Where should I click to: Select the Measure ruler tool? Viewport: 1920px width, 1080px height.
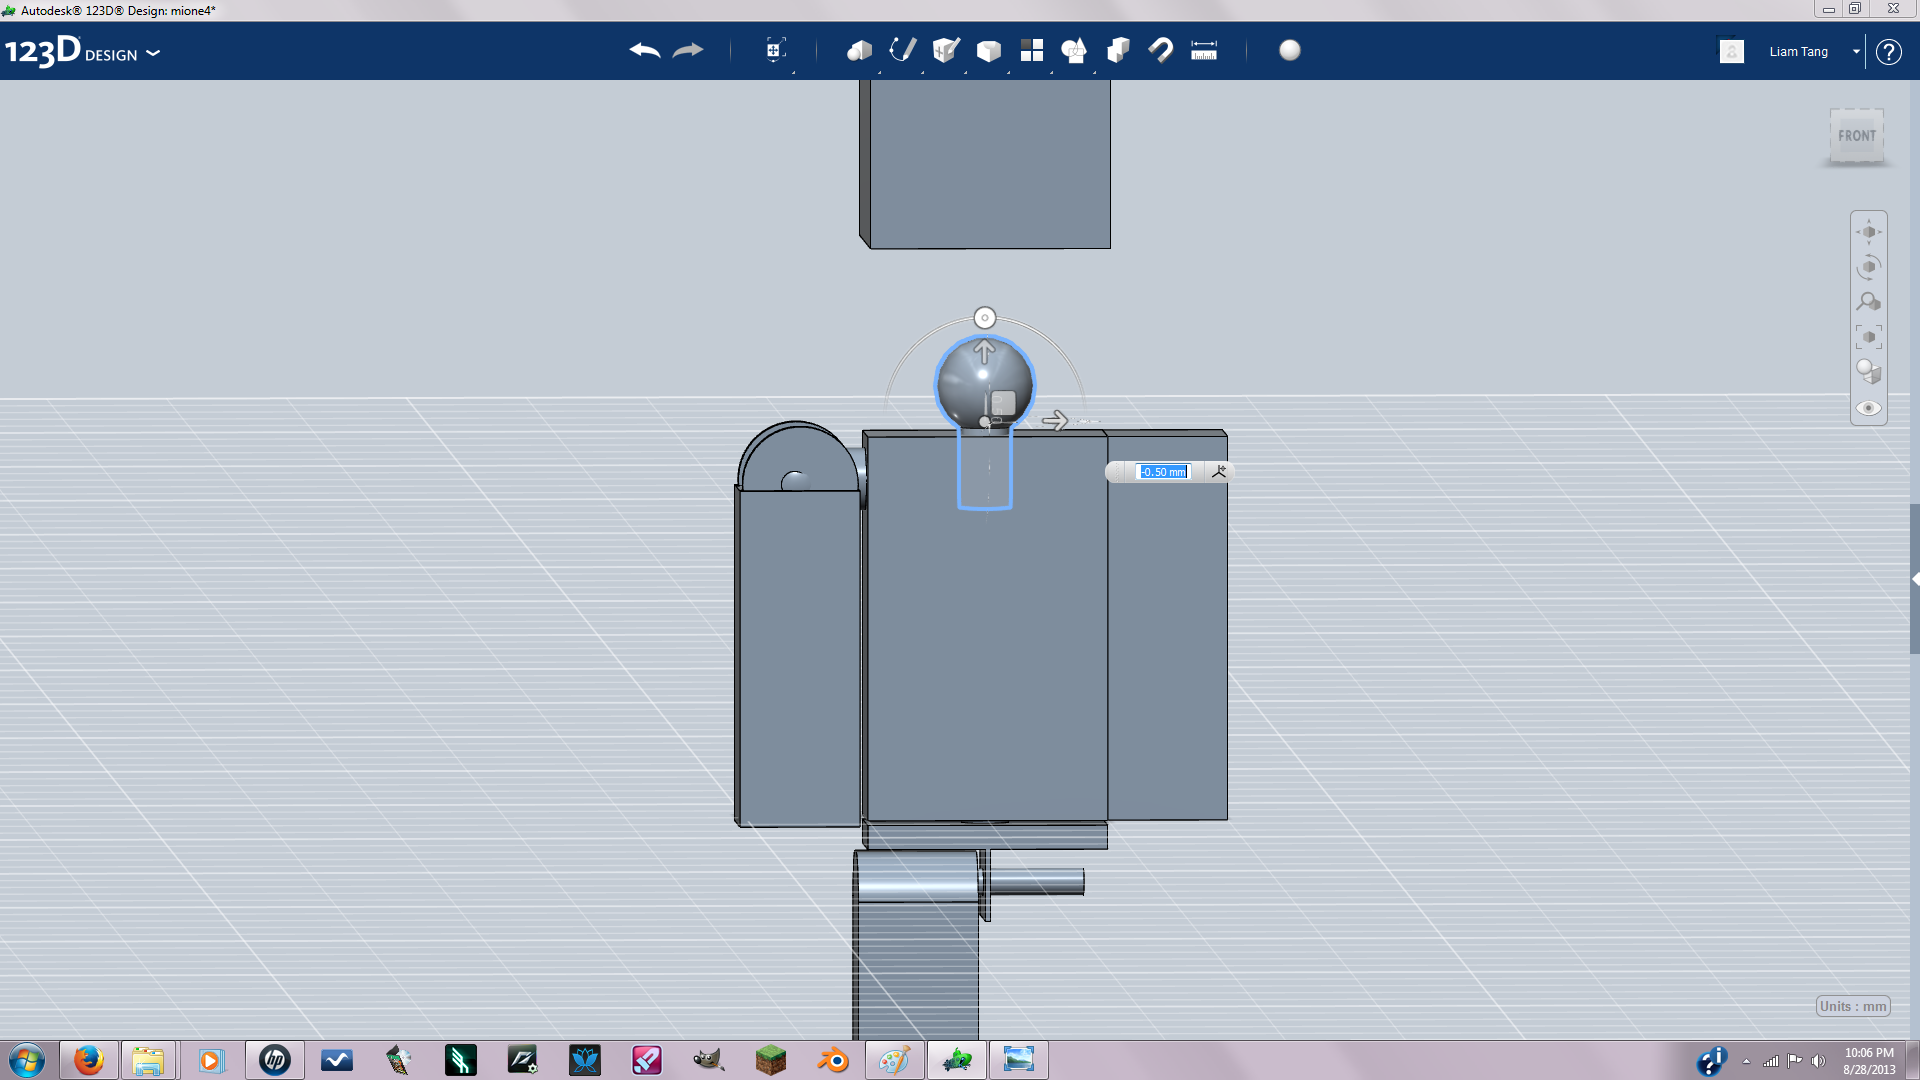tap(1204, 50)
